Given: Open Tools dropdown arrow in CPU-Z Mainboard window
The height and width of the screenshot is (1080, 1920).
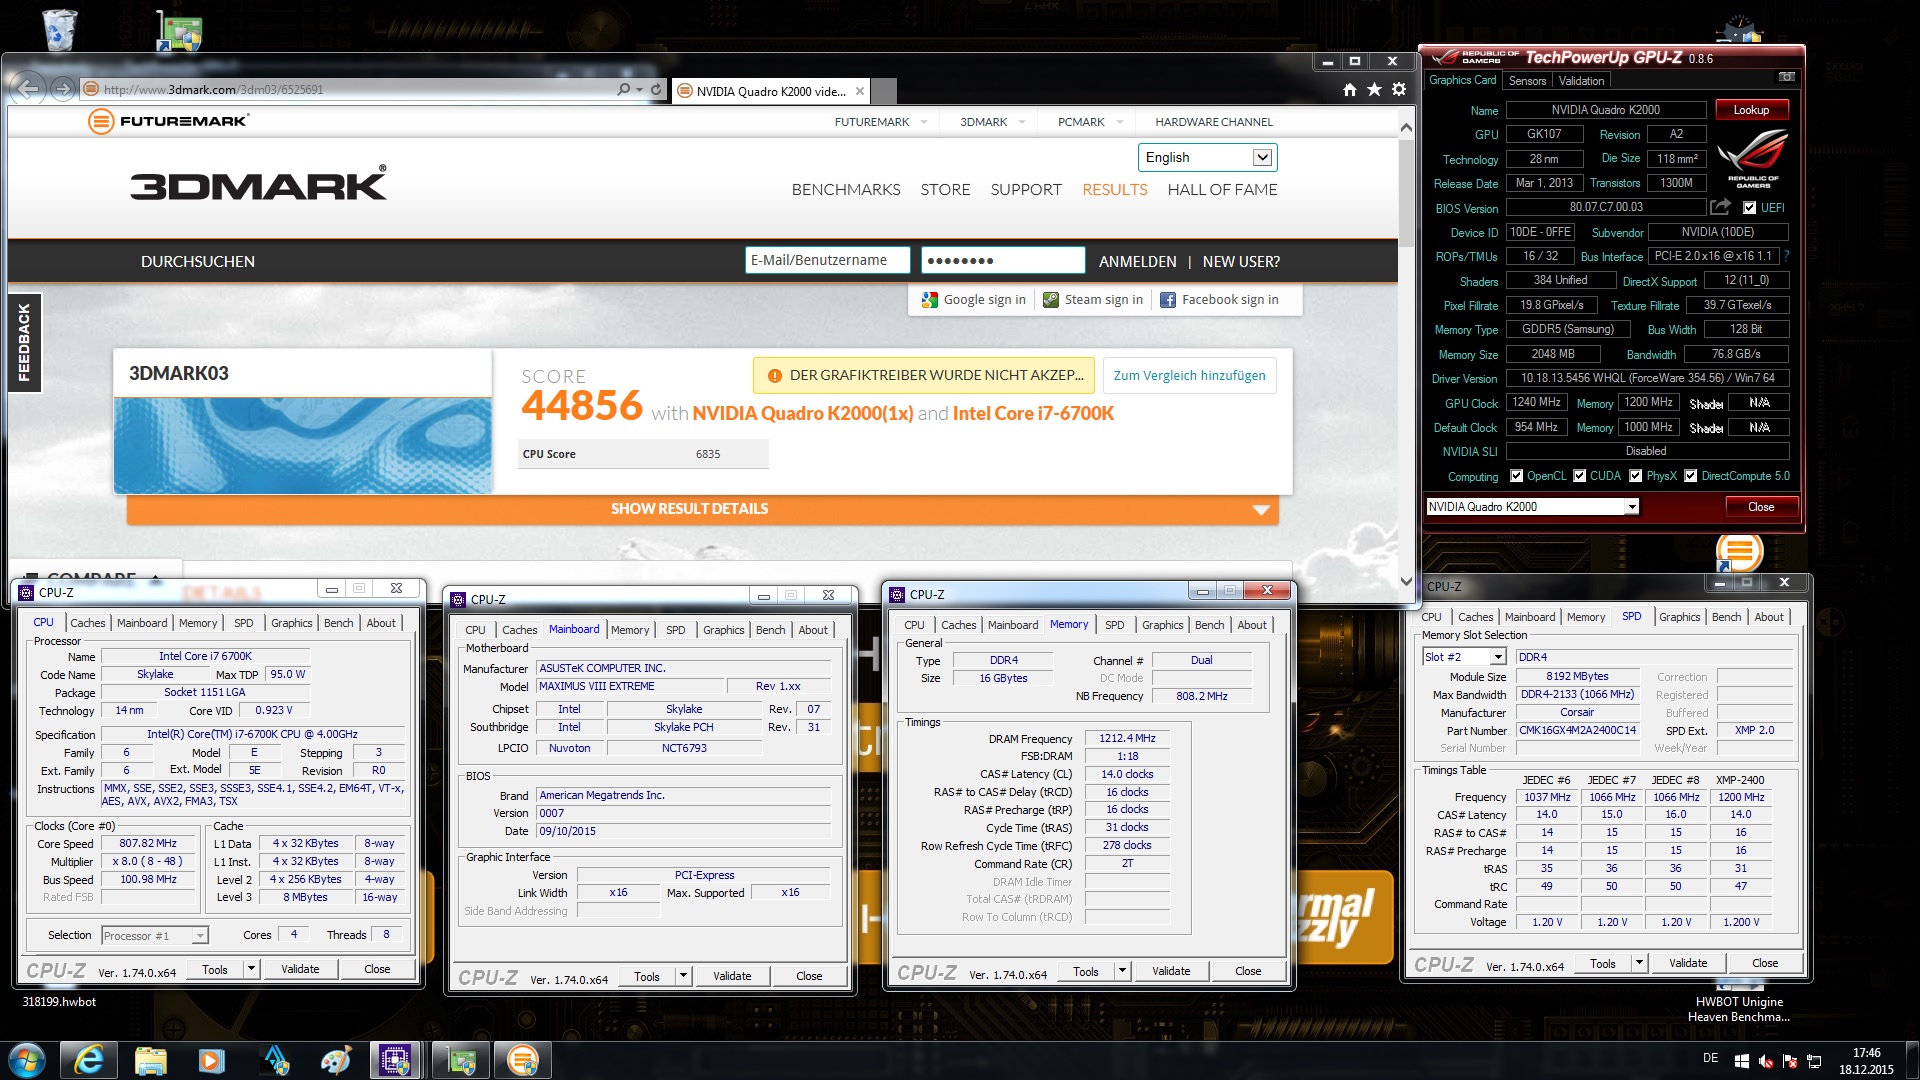Looking at the screenshot, I should click(x=683, y=976).
